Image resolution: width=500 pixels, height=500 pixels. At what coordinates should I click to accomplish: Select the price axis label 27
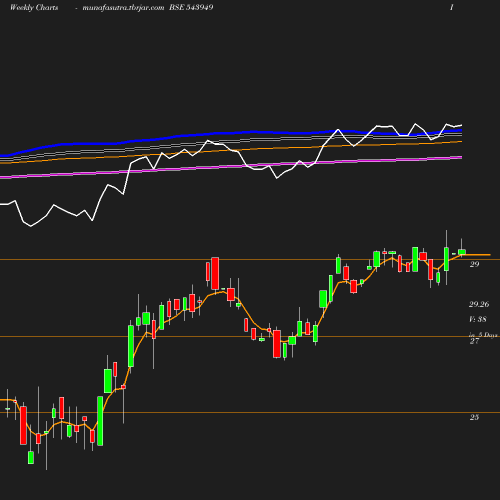474,341
